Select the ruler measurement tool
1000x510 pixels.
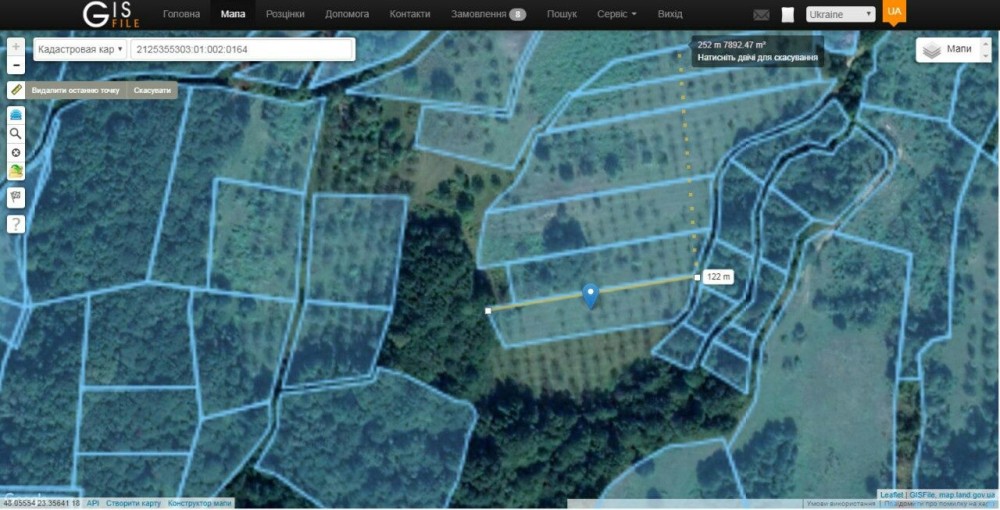coord(16,90)
